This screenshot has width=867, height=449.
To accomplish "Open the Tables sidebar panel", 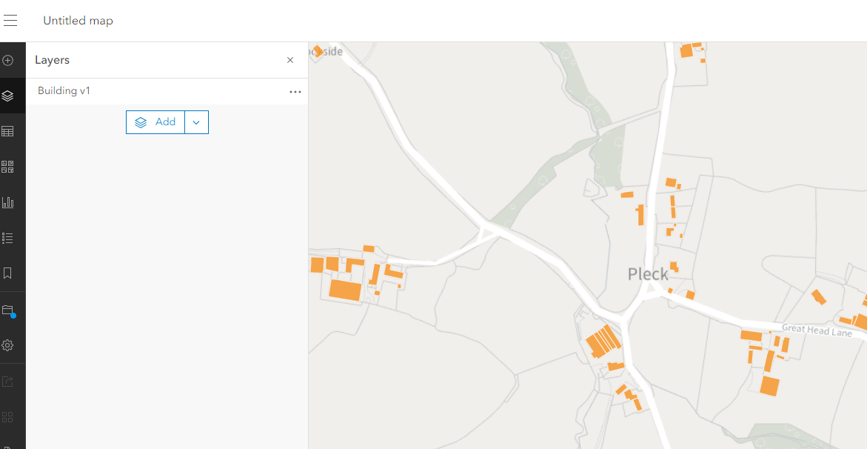I will (x=8, y=132).
